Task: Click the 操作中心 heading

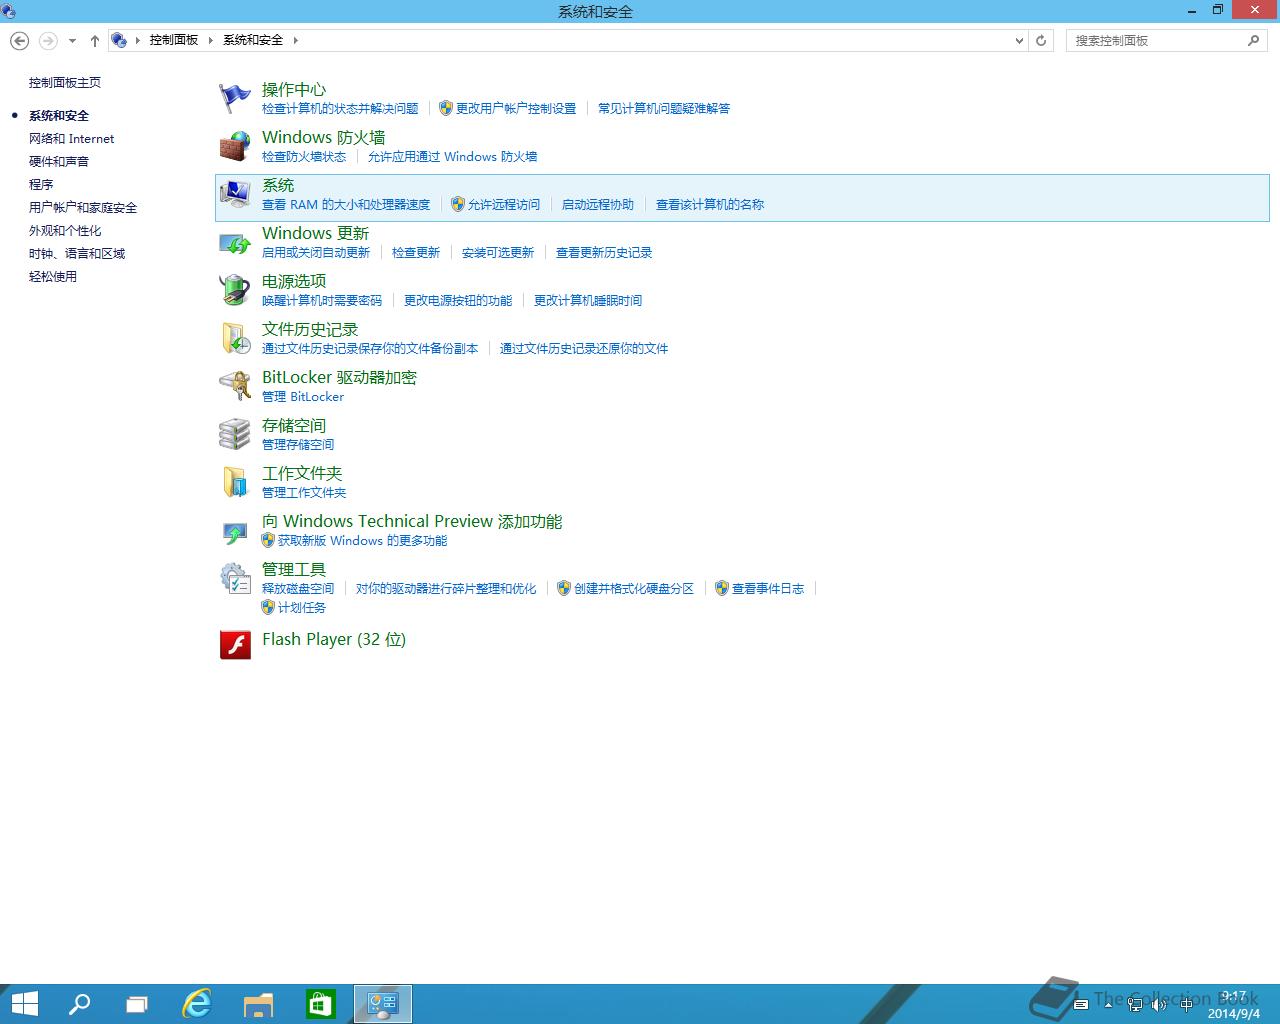Action: [294, 89]
